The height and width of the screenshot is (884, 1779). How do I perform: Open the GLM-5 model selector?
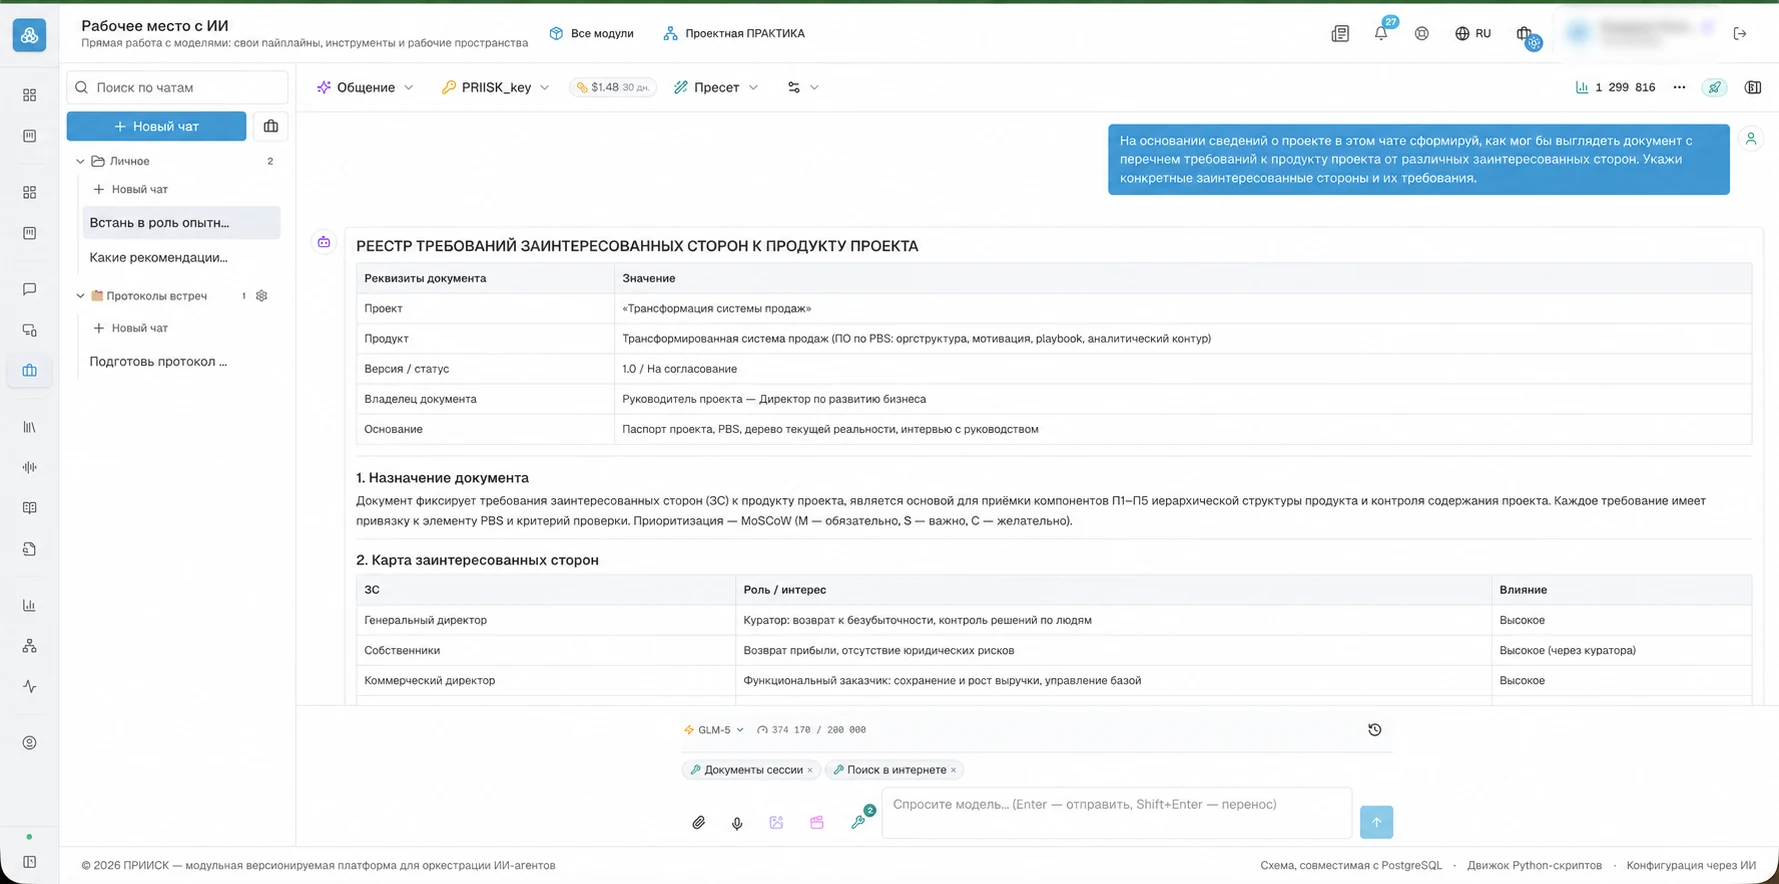point(714,730)
